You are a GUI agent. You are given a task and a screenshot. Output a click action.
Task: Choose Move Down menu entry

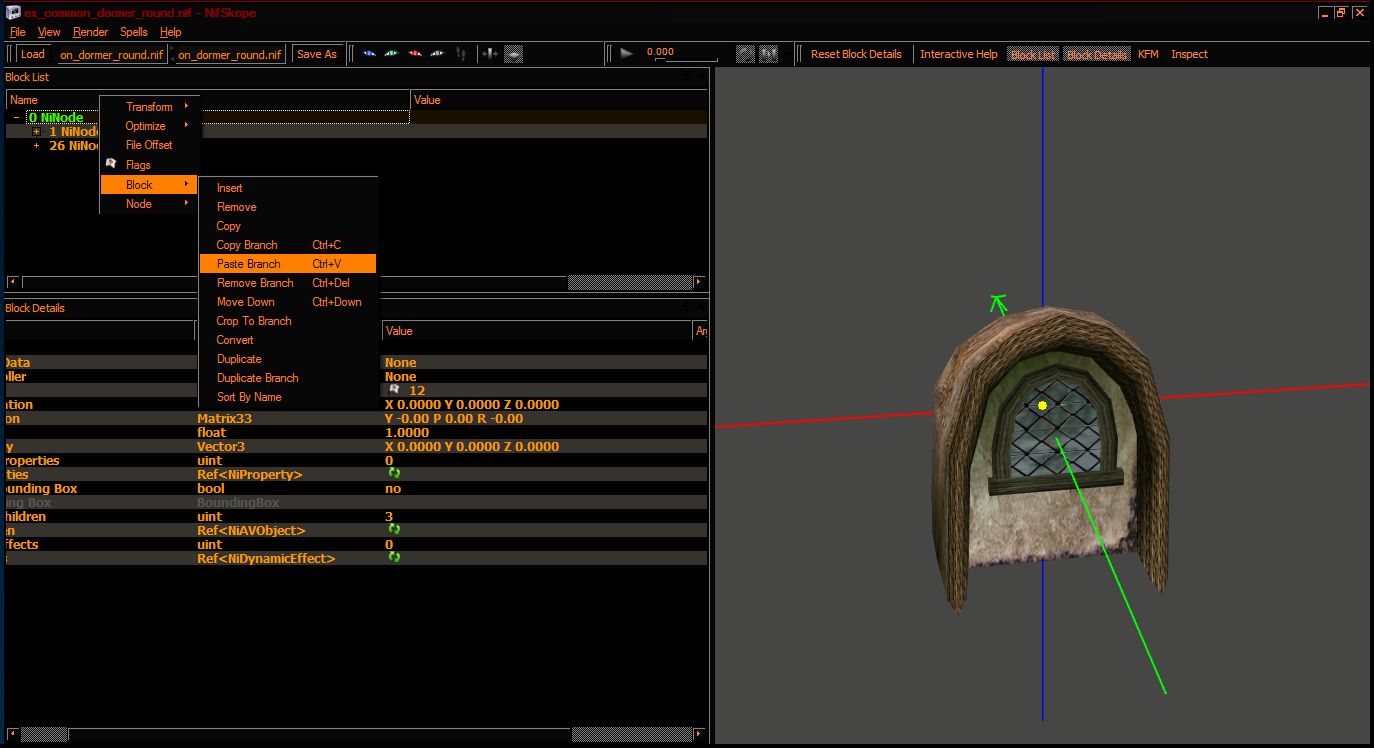[x=288, y=302]
